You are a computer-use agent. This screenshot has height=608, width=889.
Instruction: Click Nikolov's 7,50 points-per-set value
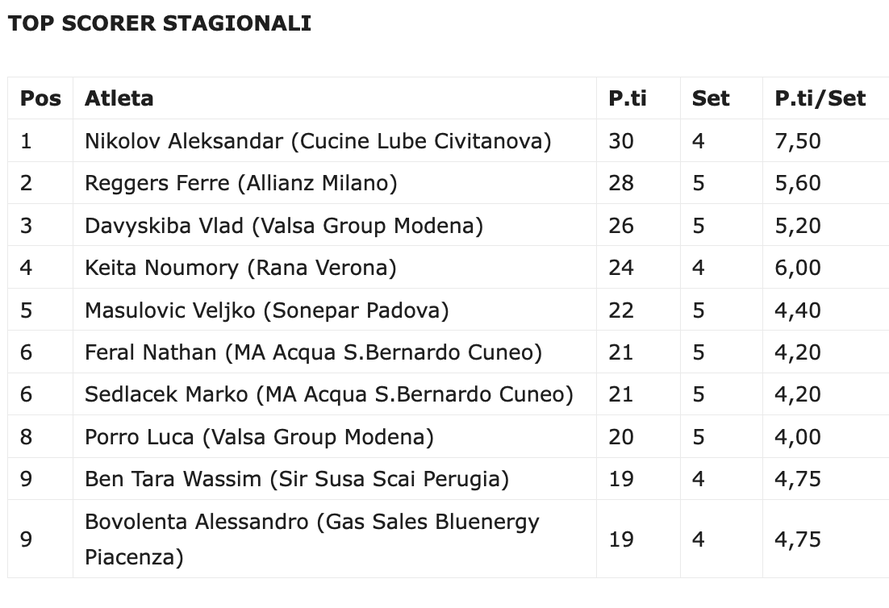point(798,141)
